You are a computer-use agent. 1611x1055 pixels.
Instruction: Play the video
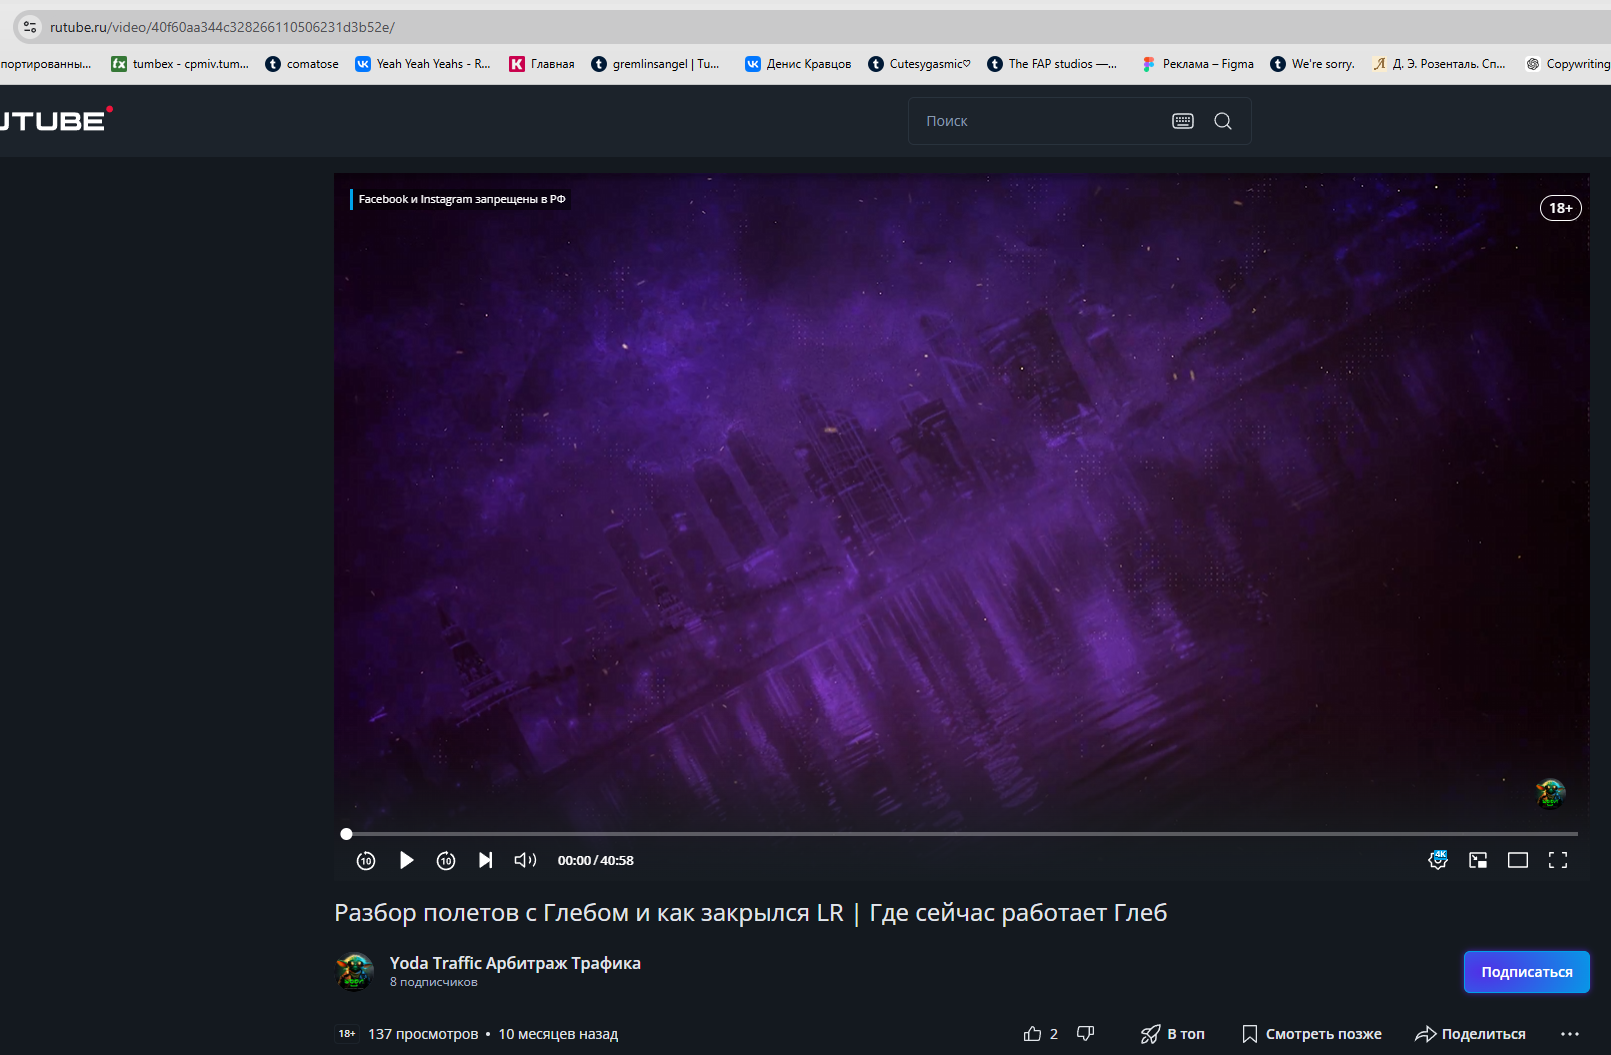coord(406,860)
